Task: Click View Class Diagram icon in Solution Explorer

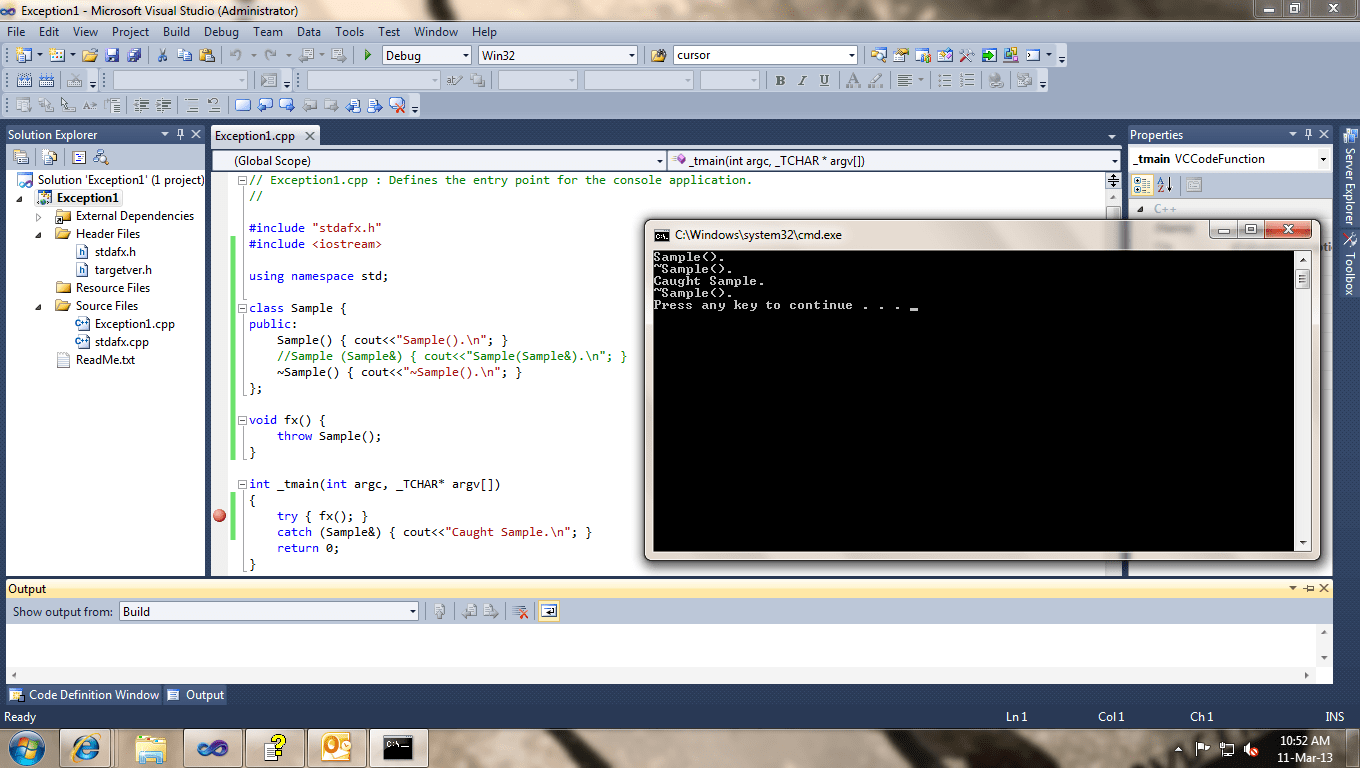Action: tap(100, 157)
